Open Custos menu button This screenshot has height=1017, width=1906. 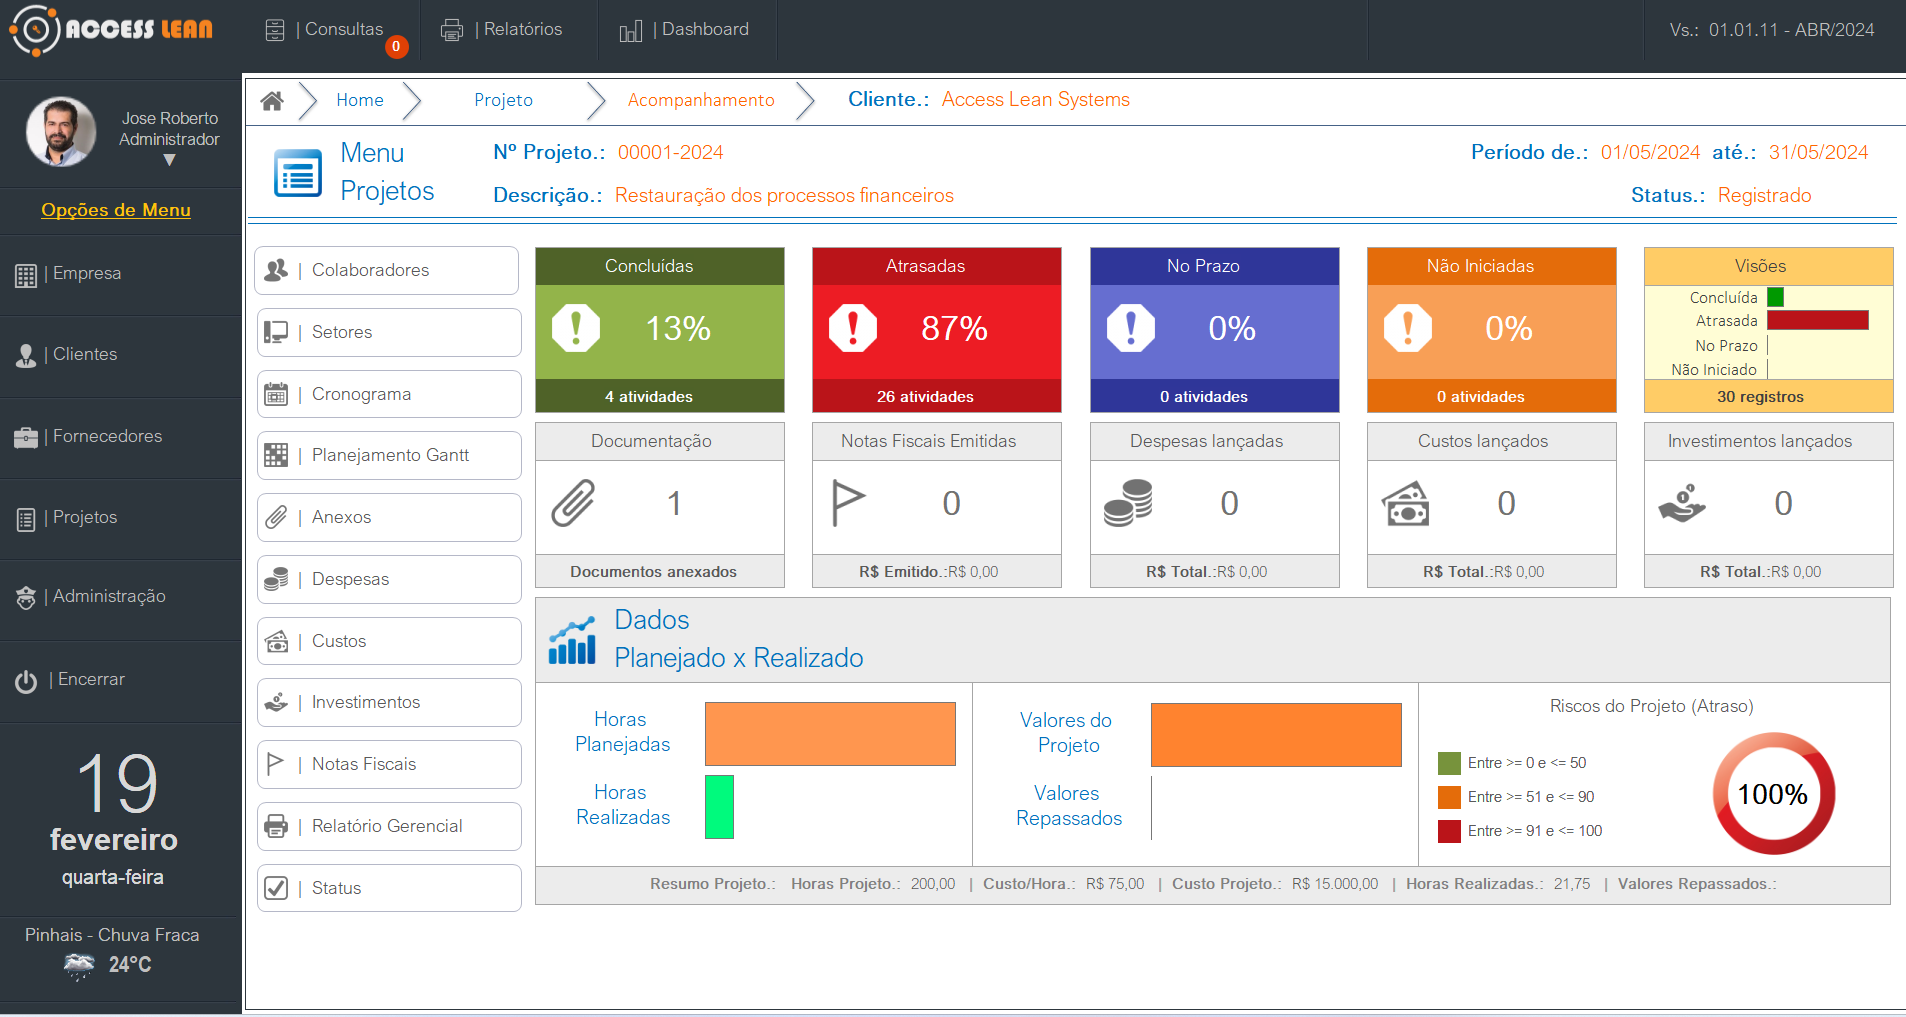[389, 641]
